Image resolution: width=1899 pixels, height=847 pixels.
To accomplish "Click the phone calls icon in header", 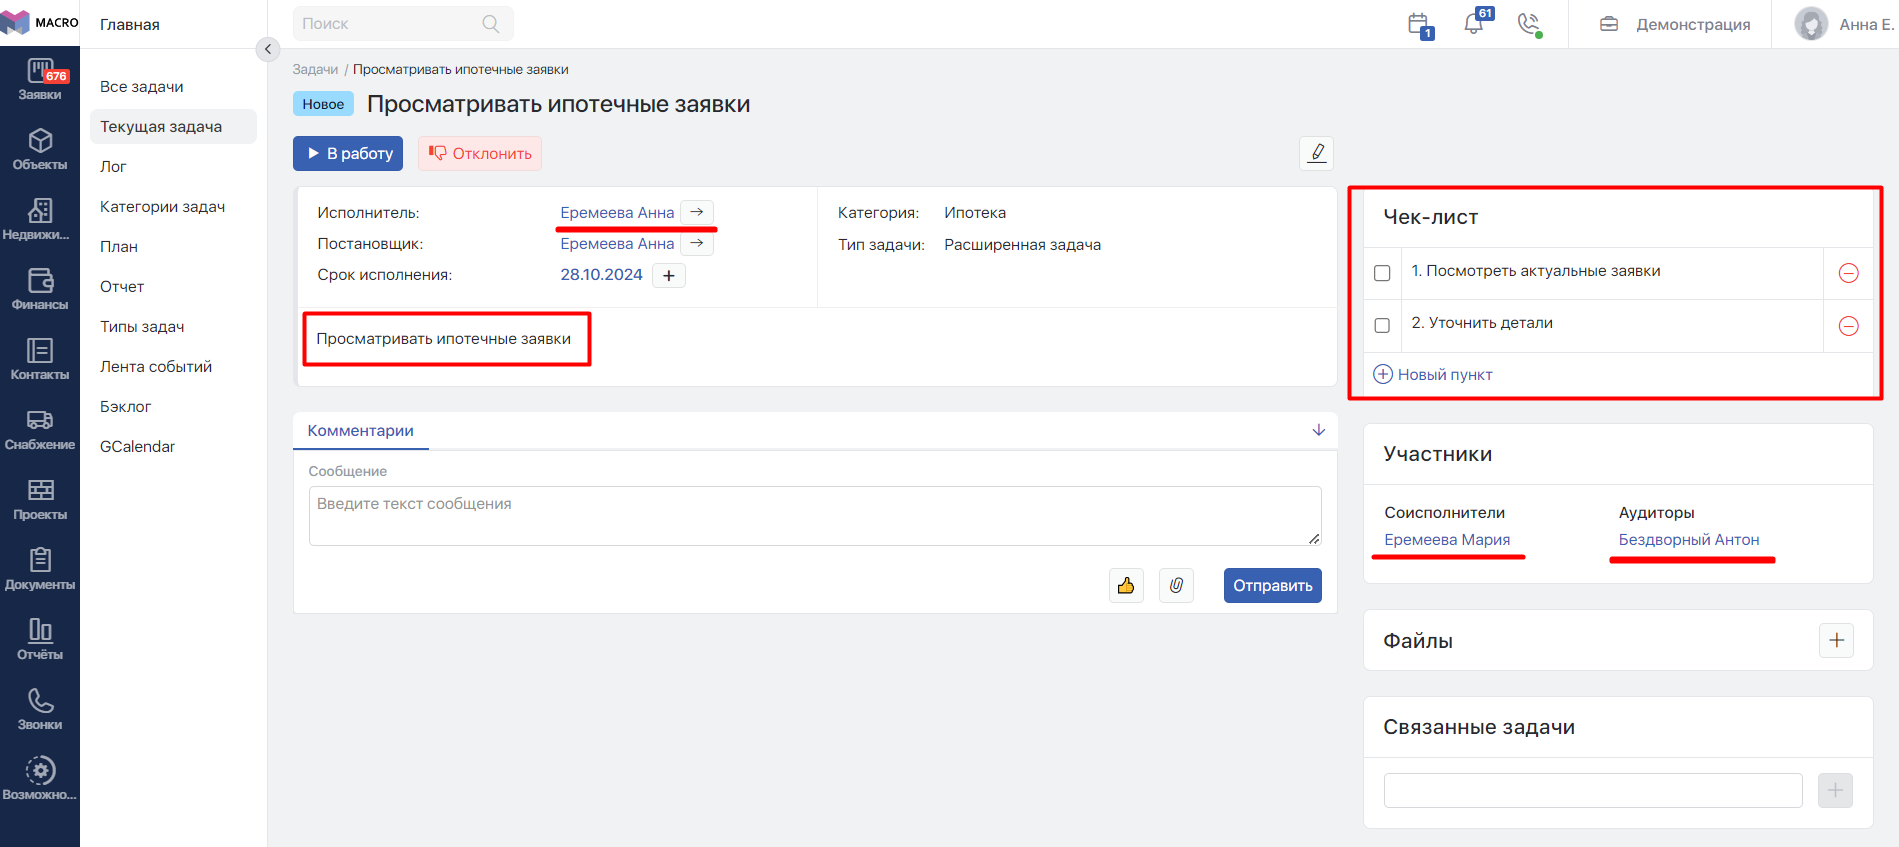I will (x=1528, y=24).
